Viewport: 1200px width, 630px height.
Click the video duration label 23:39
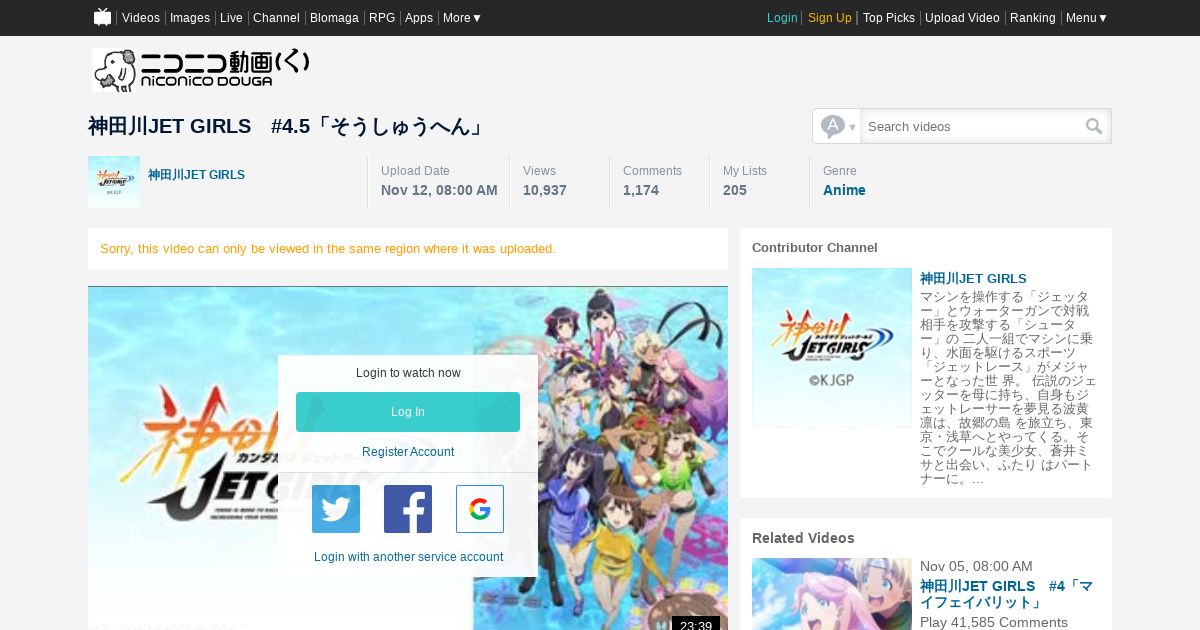(x=695, y=625)
